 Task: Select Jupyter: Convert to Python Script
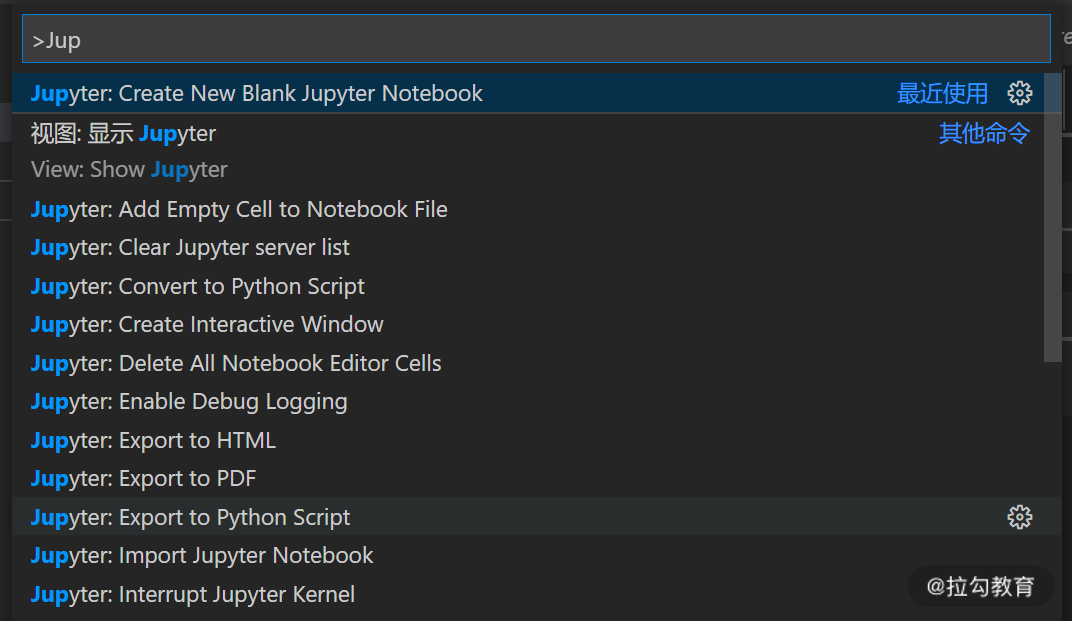(528, 286)
